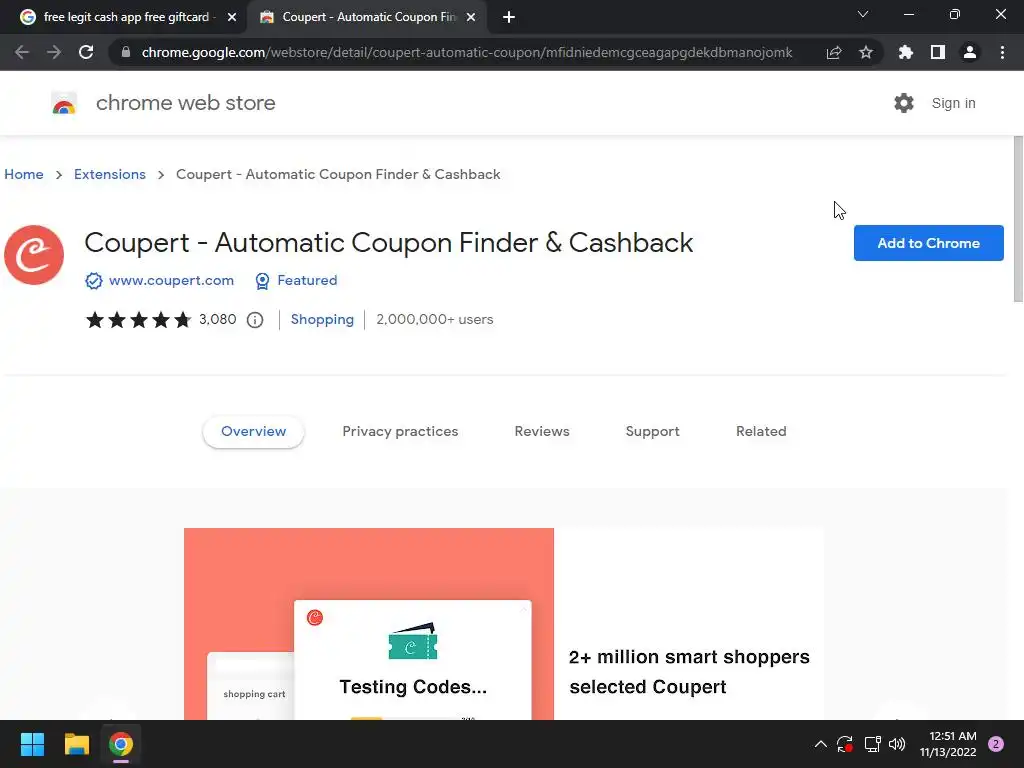The width and height of the screenshot is (1024, 768).
Task: Click the page vertical scrollbar
Action: 1018,219
